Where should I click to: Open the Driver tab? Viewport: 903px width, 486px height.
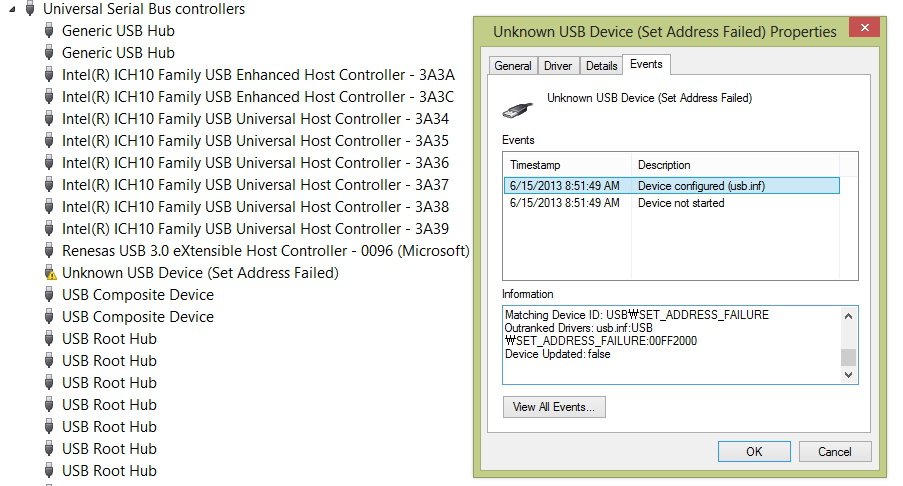[x=558, y=66]
